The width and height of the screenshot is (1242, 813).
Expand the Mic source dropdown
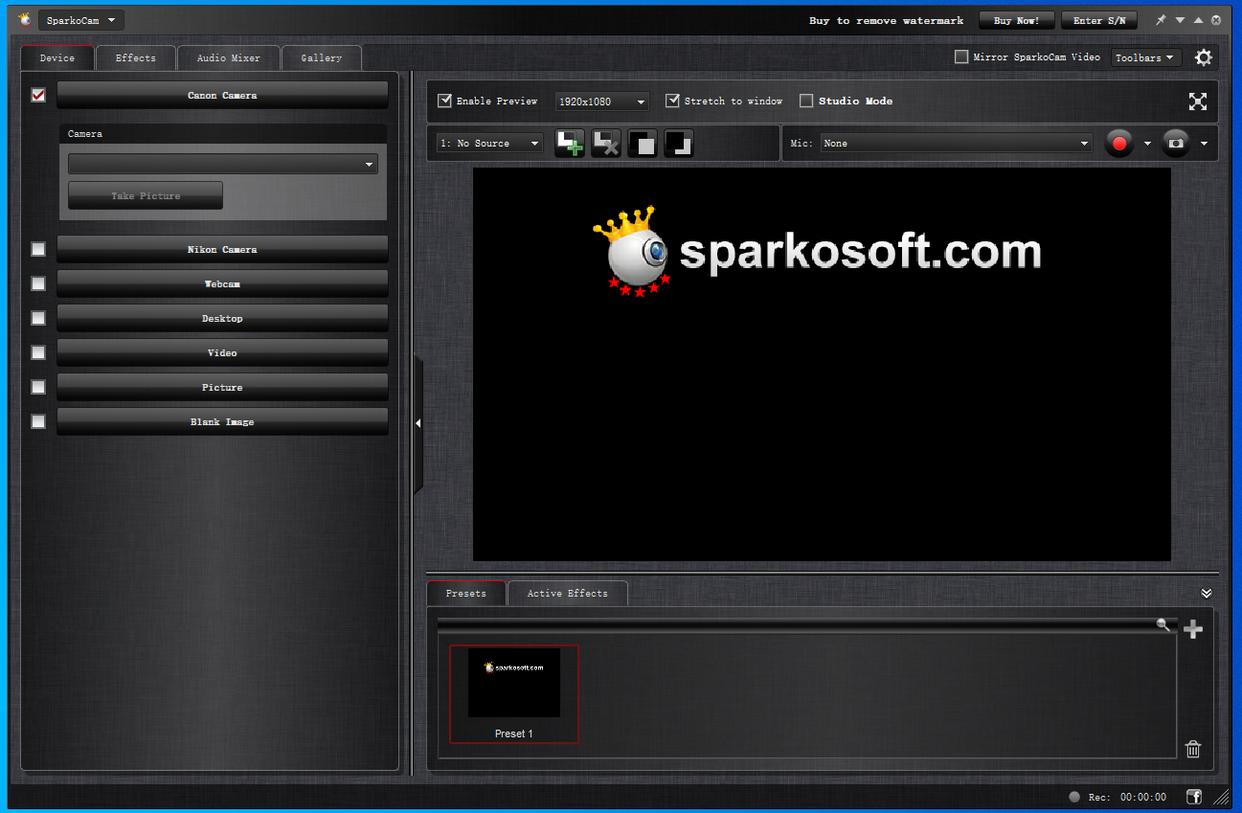(955, 144)
